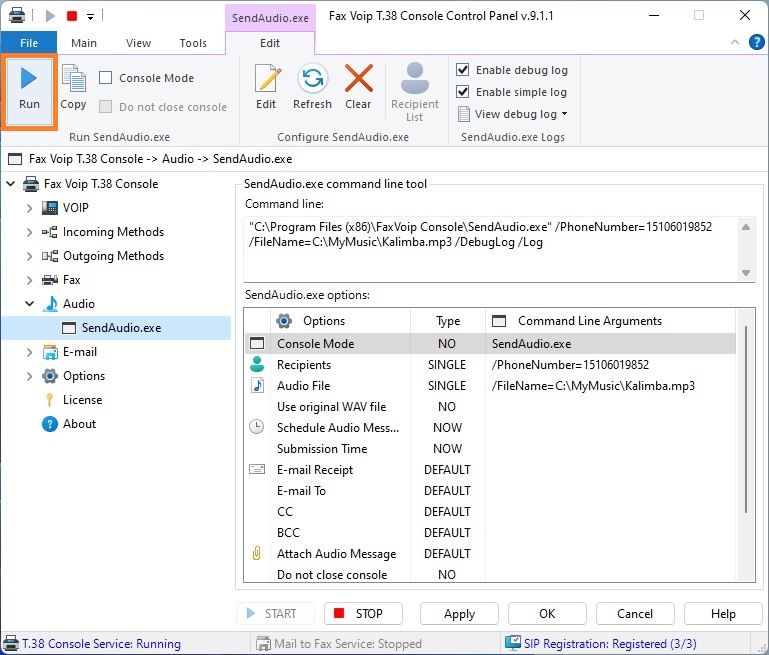The image size is (769, 655).
Task: Uncheck Enable debug log
Action: (x=462, y=70)
